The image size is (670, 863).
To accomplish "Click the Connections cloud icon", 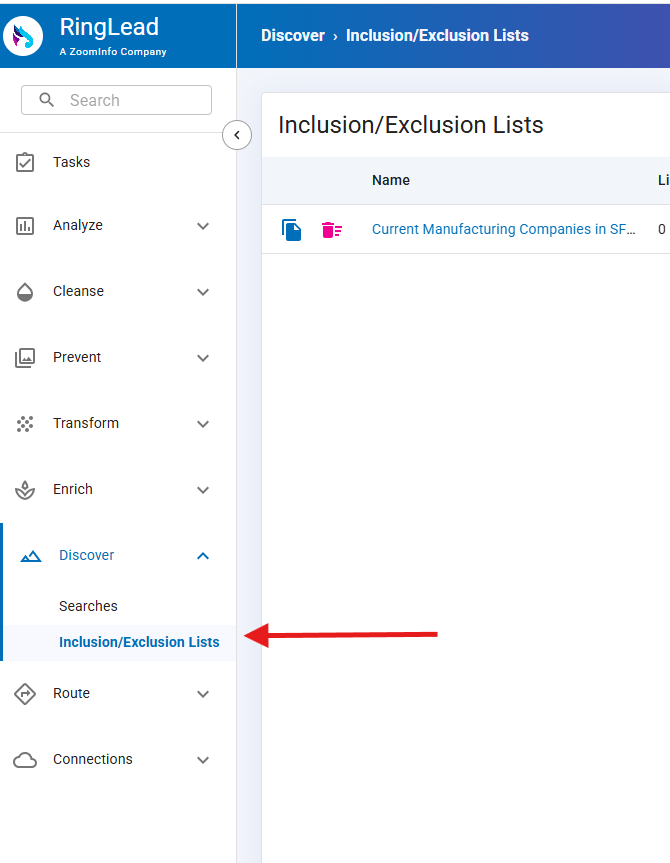I will pyautogui.click(x=25, y=759).
